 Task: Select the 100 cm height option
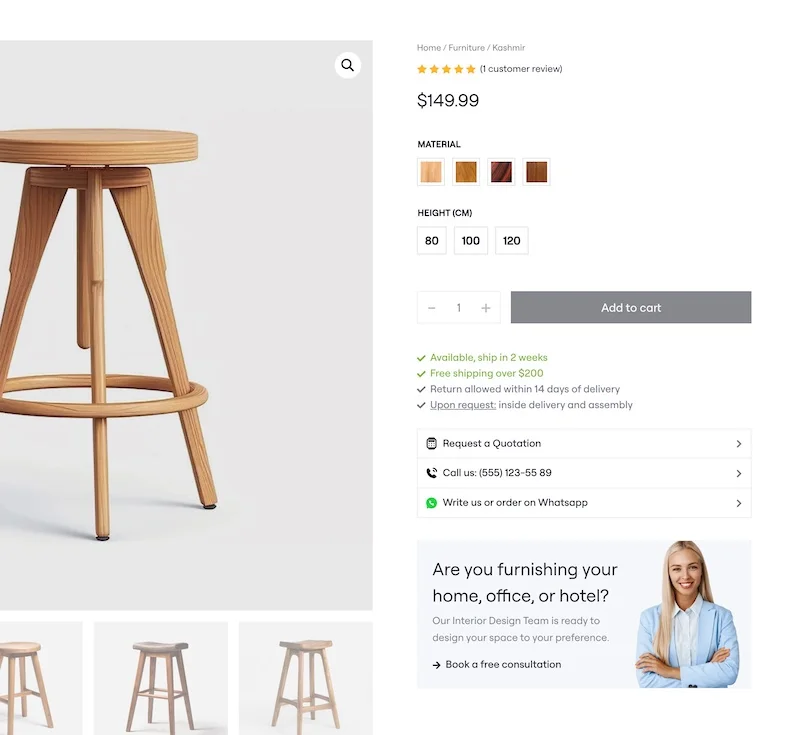(x=470, y=240)
